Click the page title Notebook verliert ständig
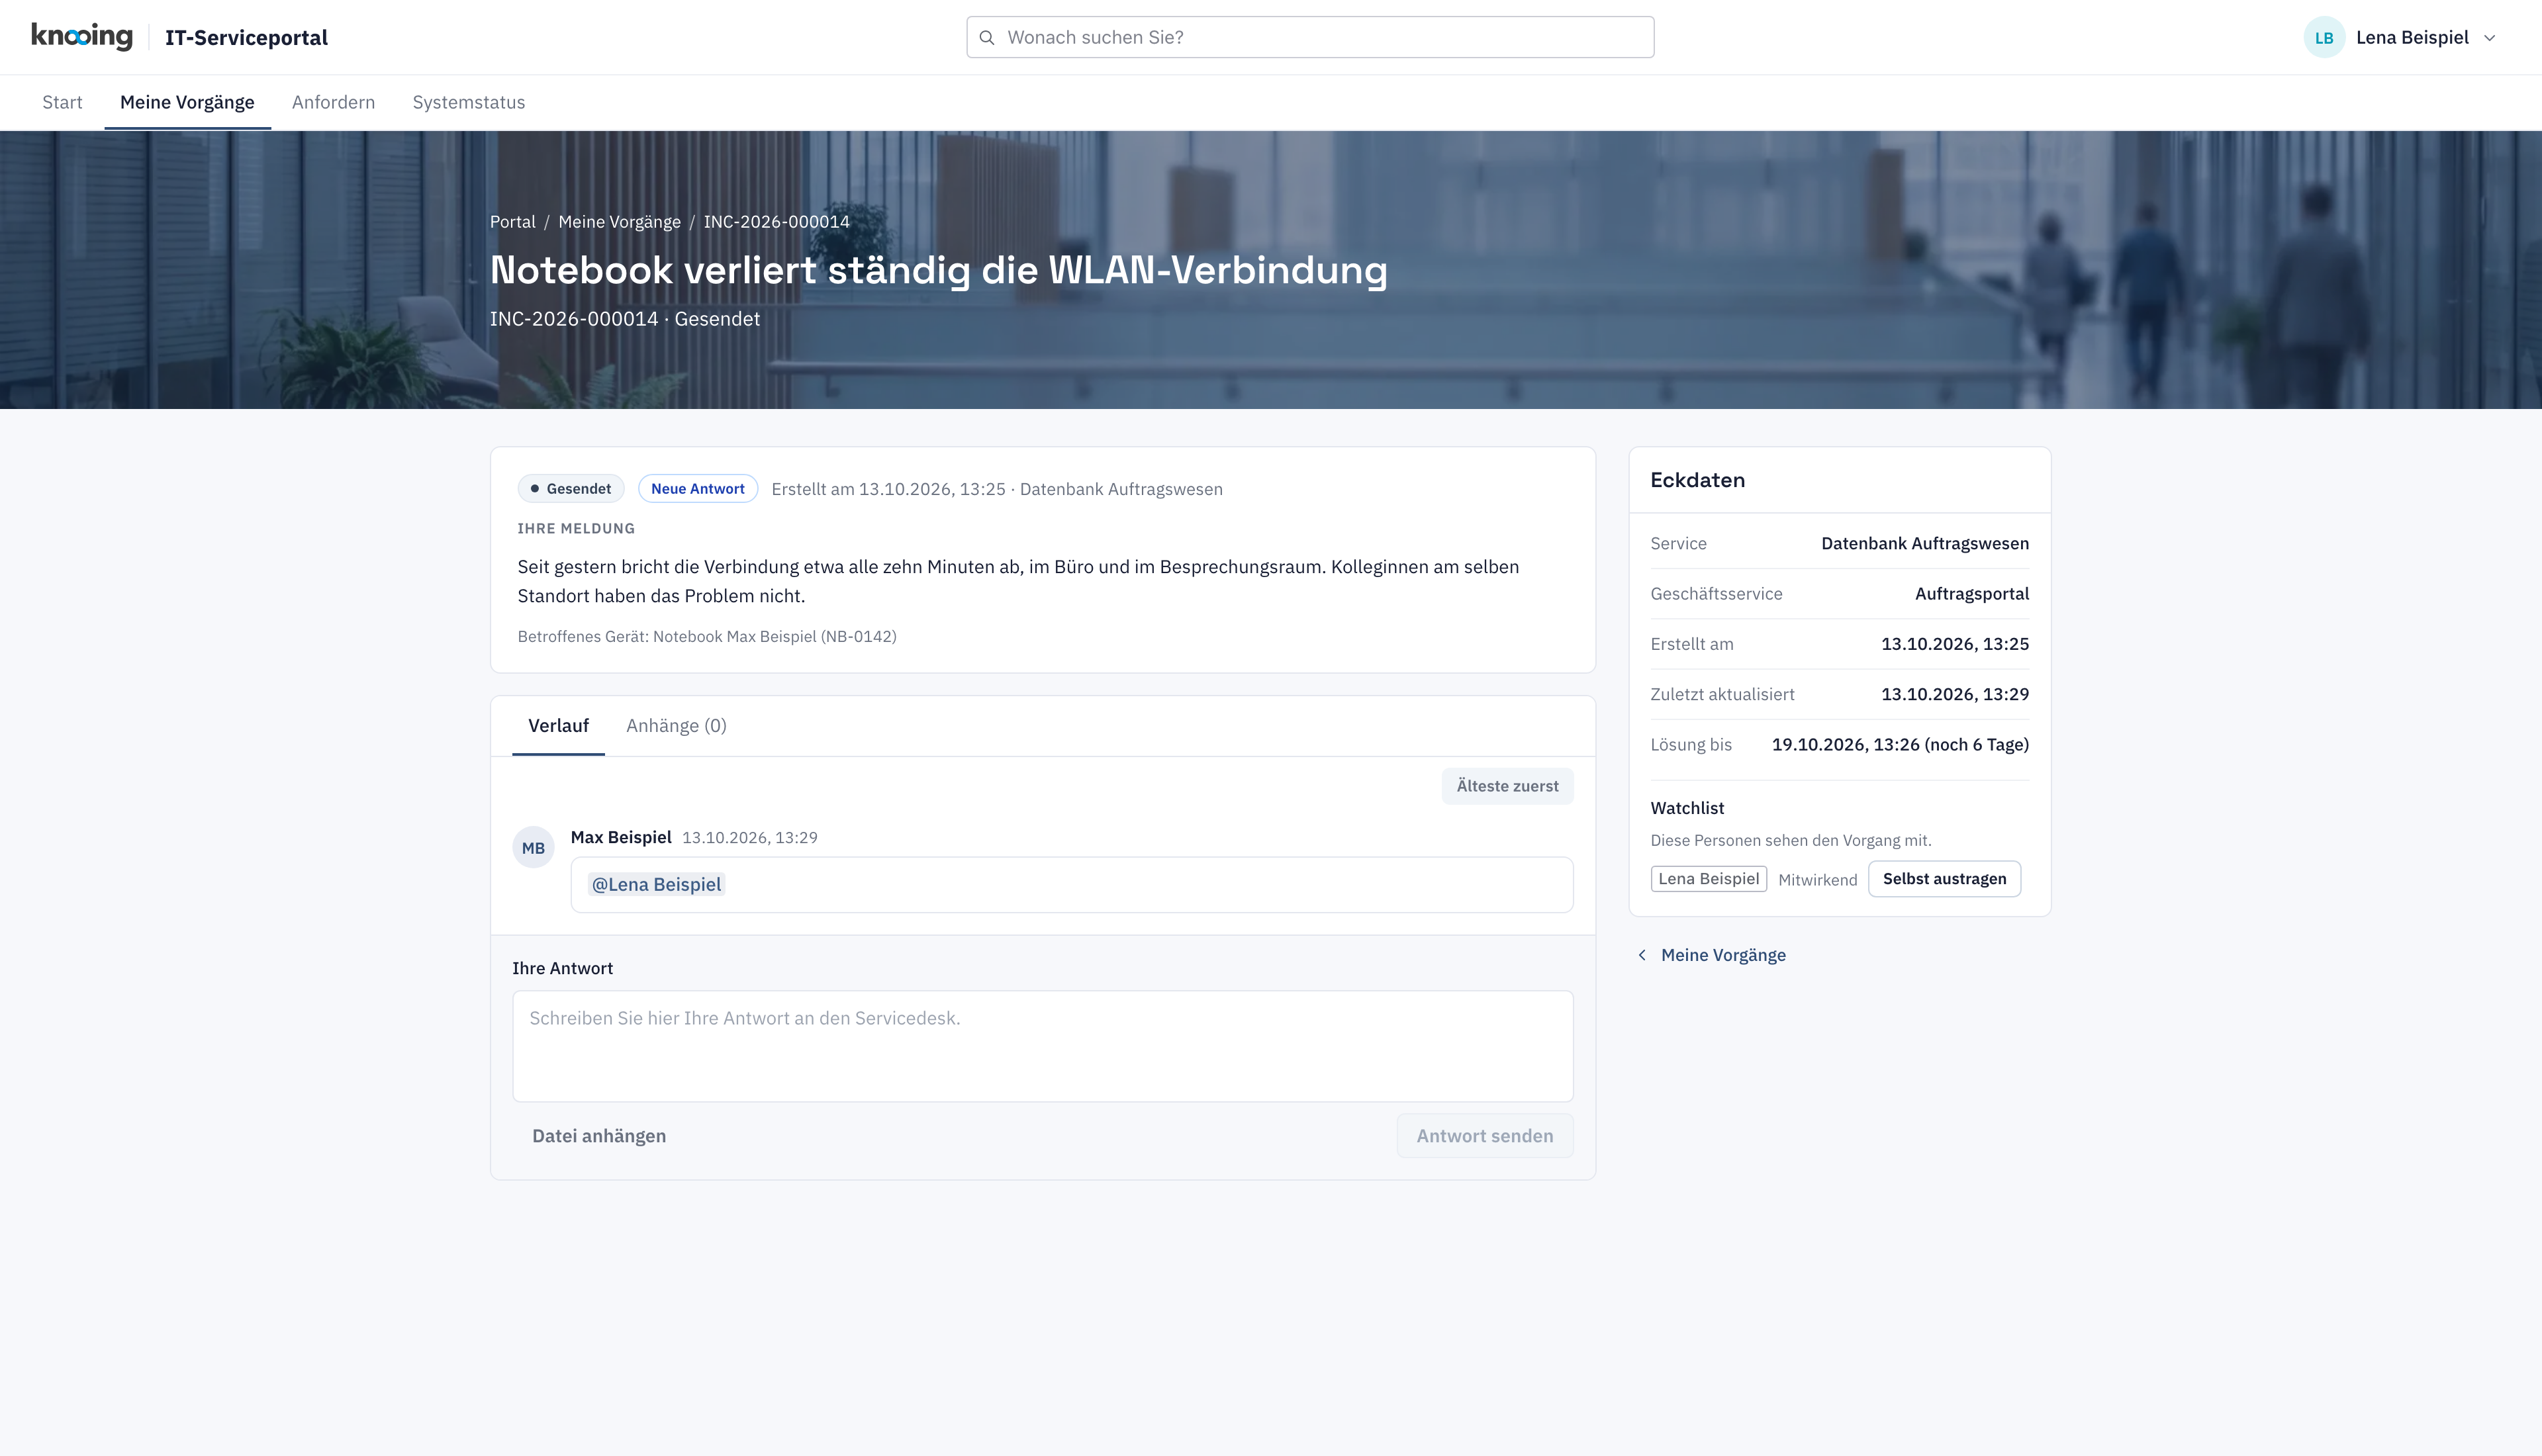The height and width of the screenshot is (1456, 2542). pyautogui.click(x=938, y=271)
